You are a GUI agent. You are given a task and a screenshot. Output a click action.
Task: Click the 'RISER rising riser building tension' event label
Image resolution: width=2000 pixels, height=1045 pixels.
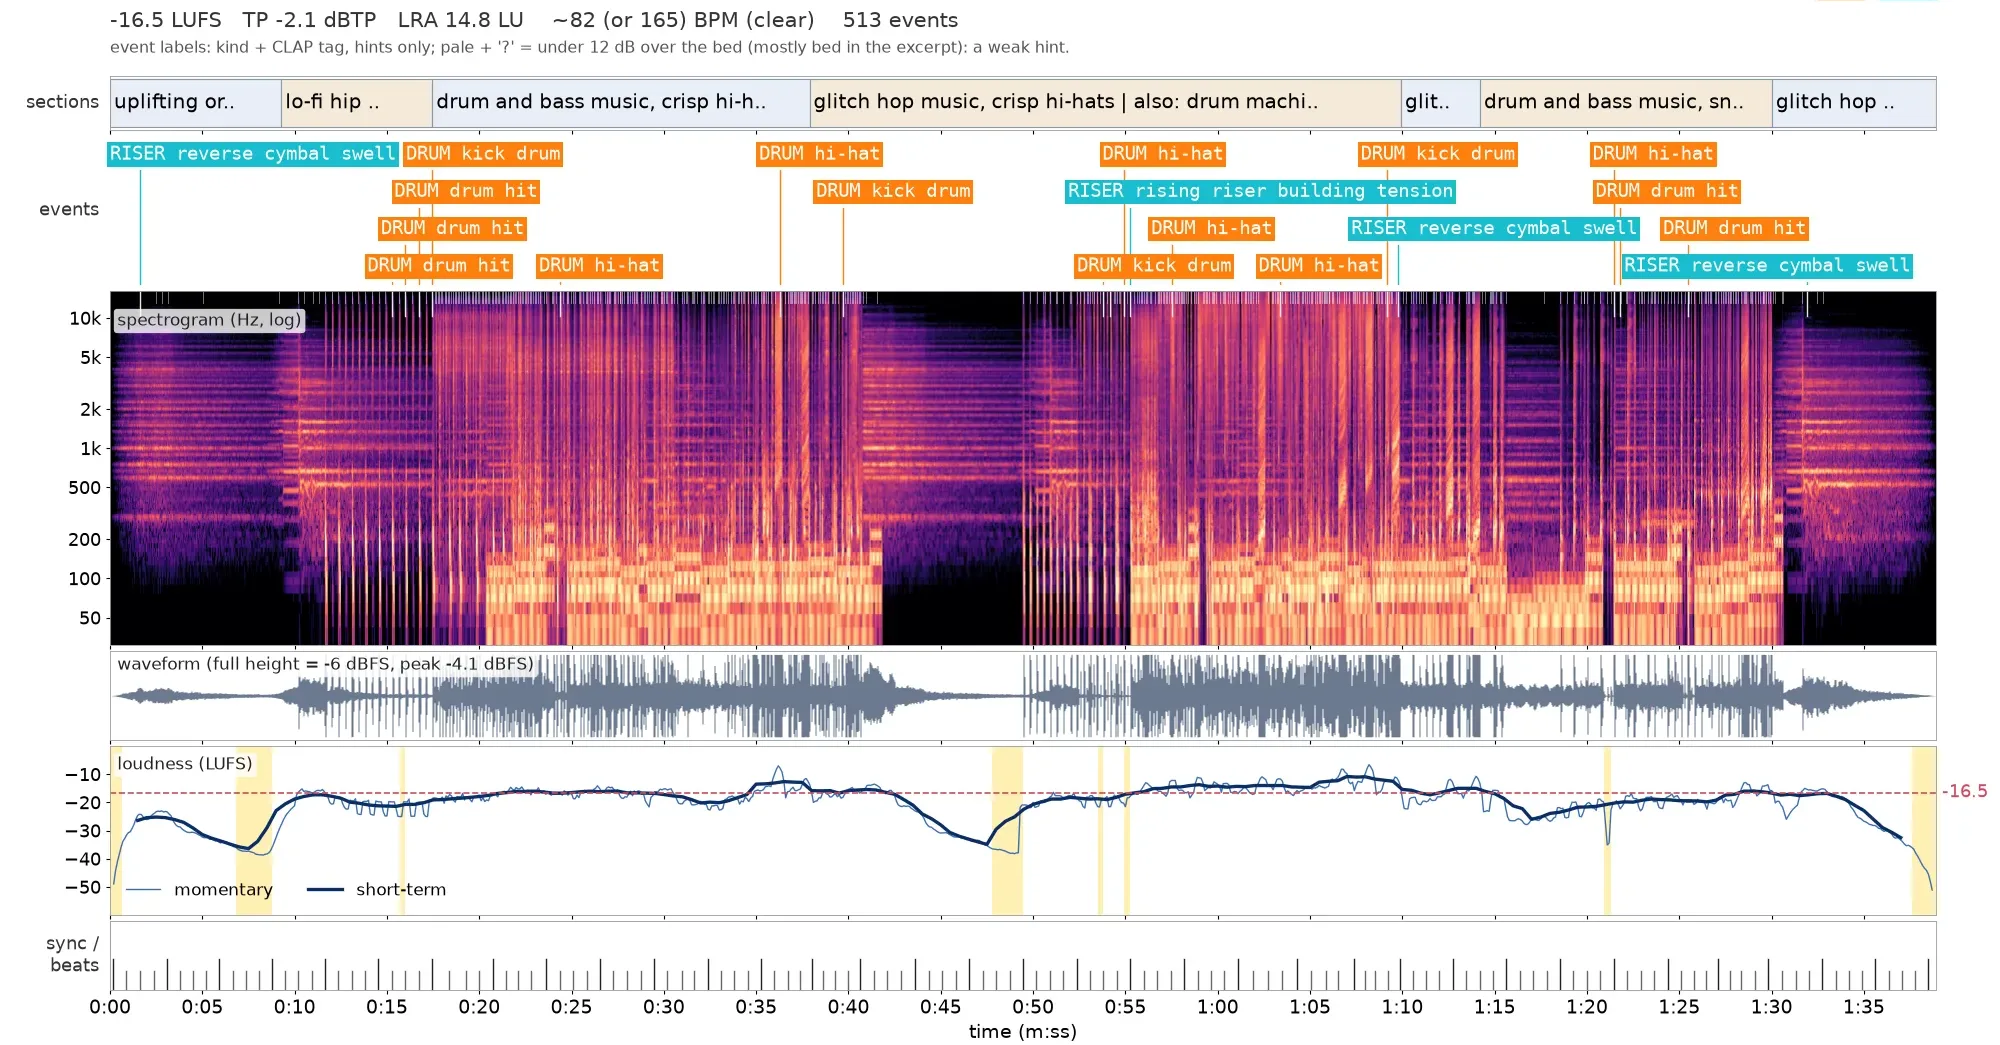coord(1260,191)
